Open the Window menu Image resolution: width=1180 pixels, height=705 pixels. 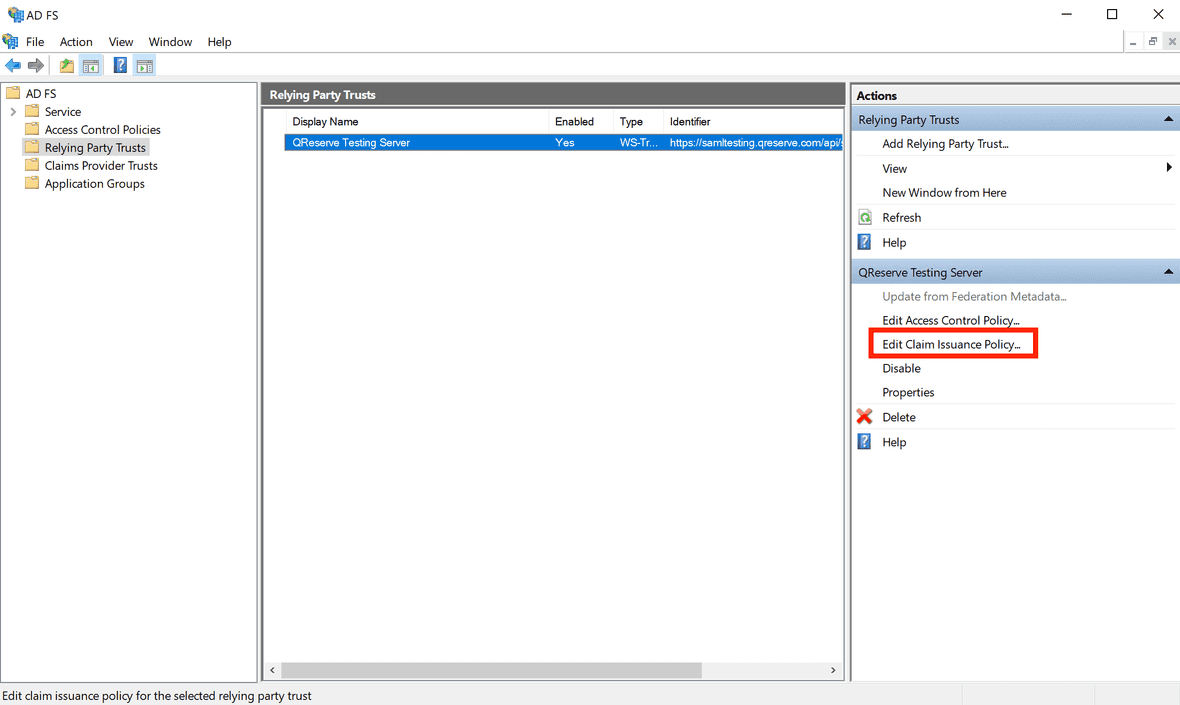tap(170, 42)
